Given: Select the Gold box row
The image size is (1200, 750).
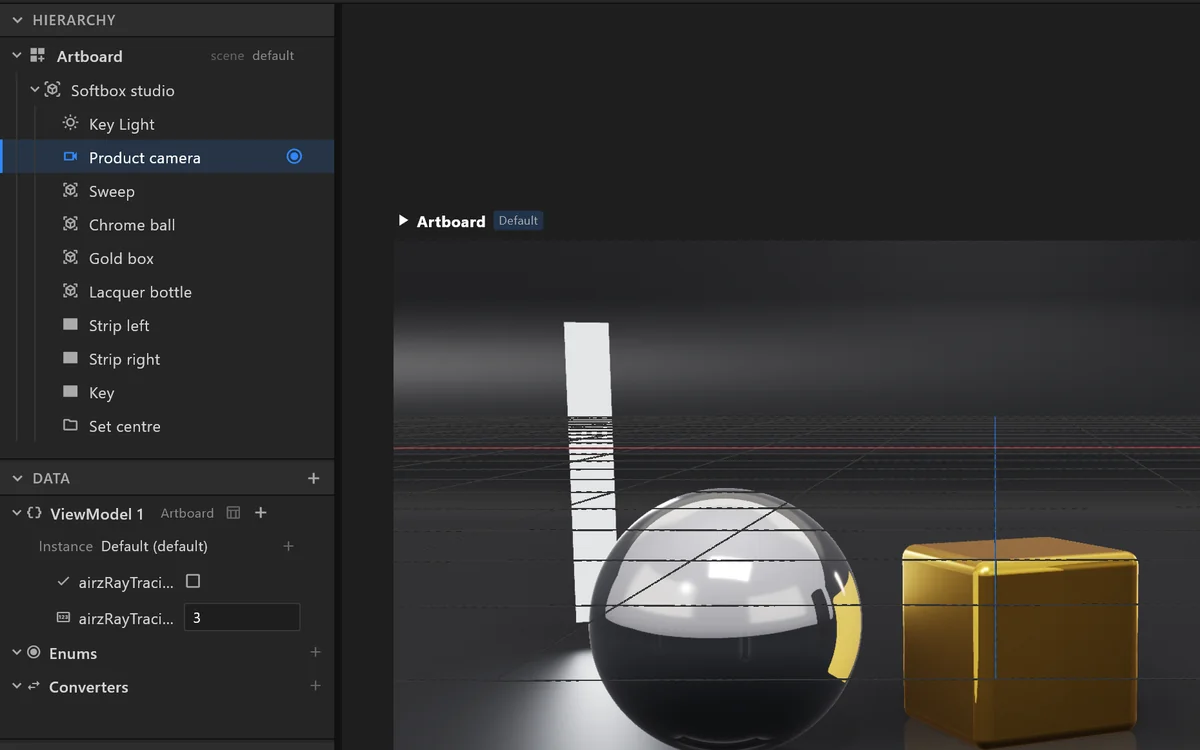Looking at the screenshot, I should coord(167,258).
